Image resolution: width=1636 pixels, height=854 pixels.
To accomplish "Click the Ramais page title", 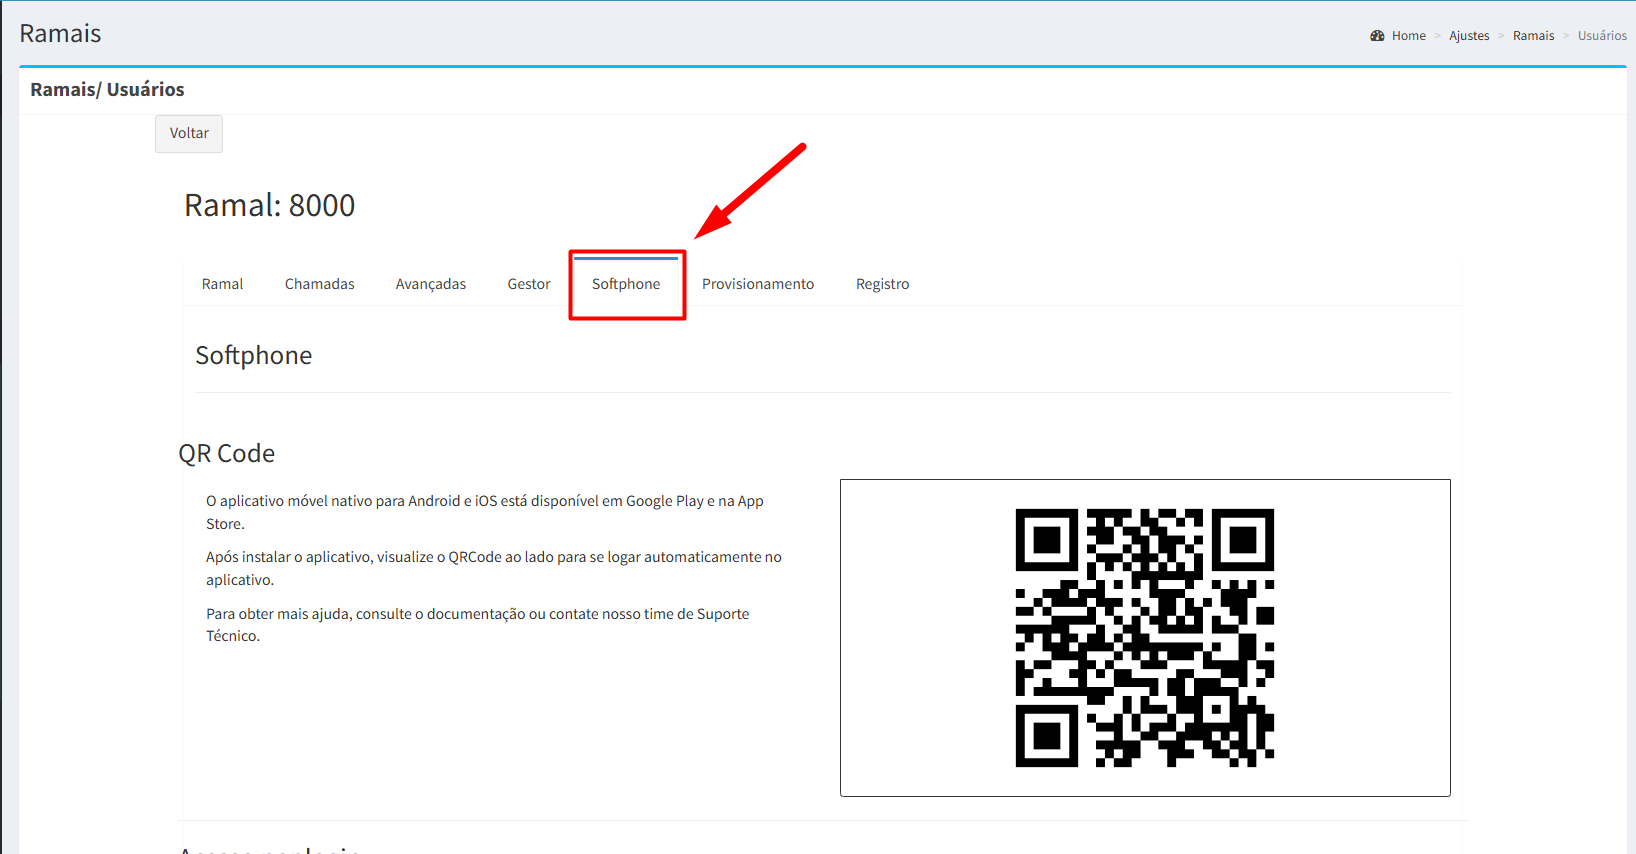I will (x=60, y=34).
